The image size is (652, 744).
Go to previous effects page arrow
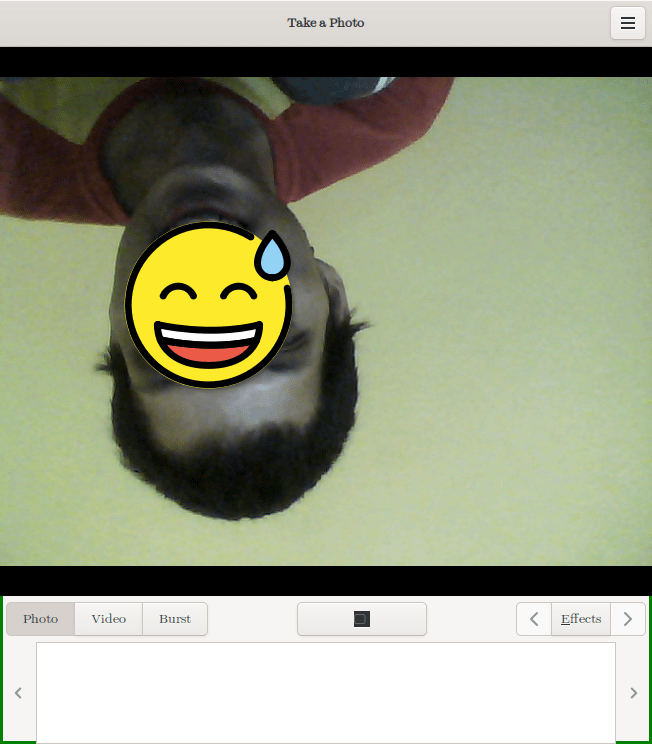(534, 619)
